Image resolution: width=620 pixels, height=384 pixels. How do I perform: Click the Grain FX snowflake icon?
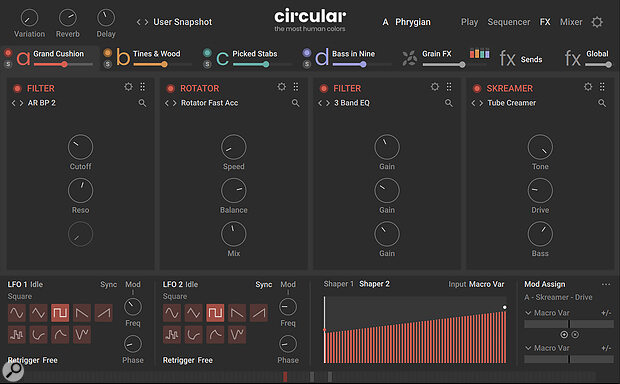click(x=410, y=58)
